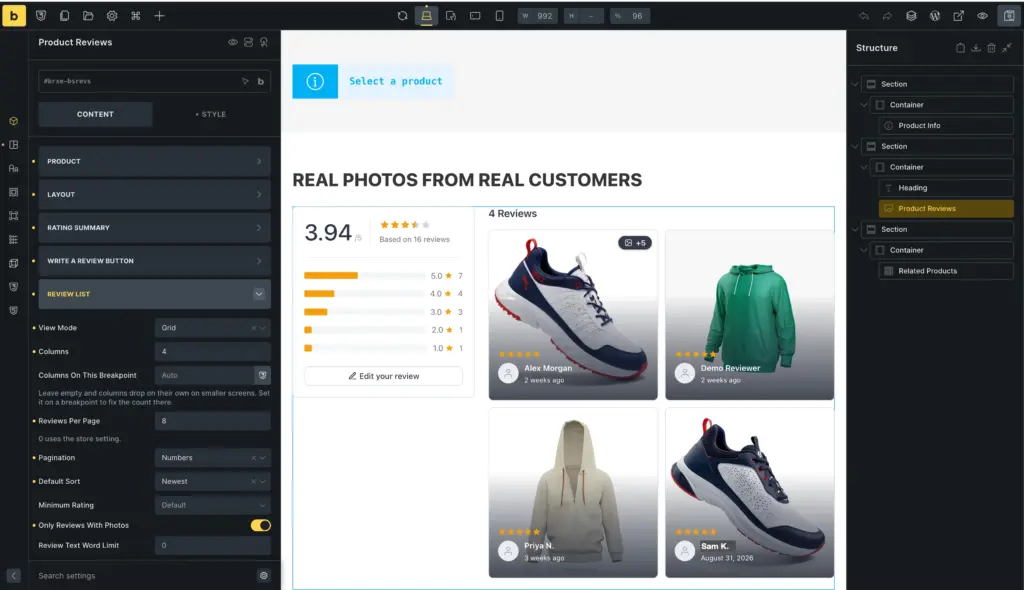1024x590 pixels.
Task: Click Edit your review button
Action: [383, 376]
